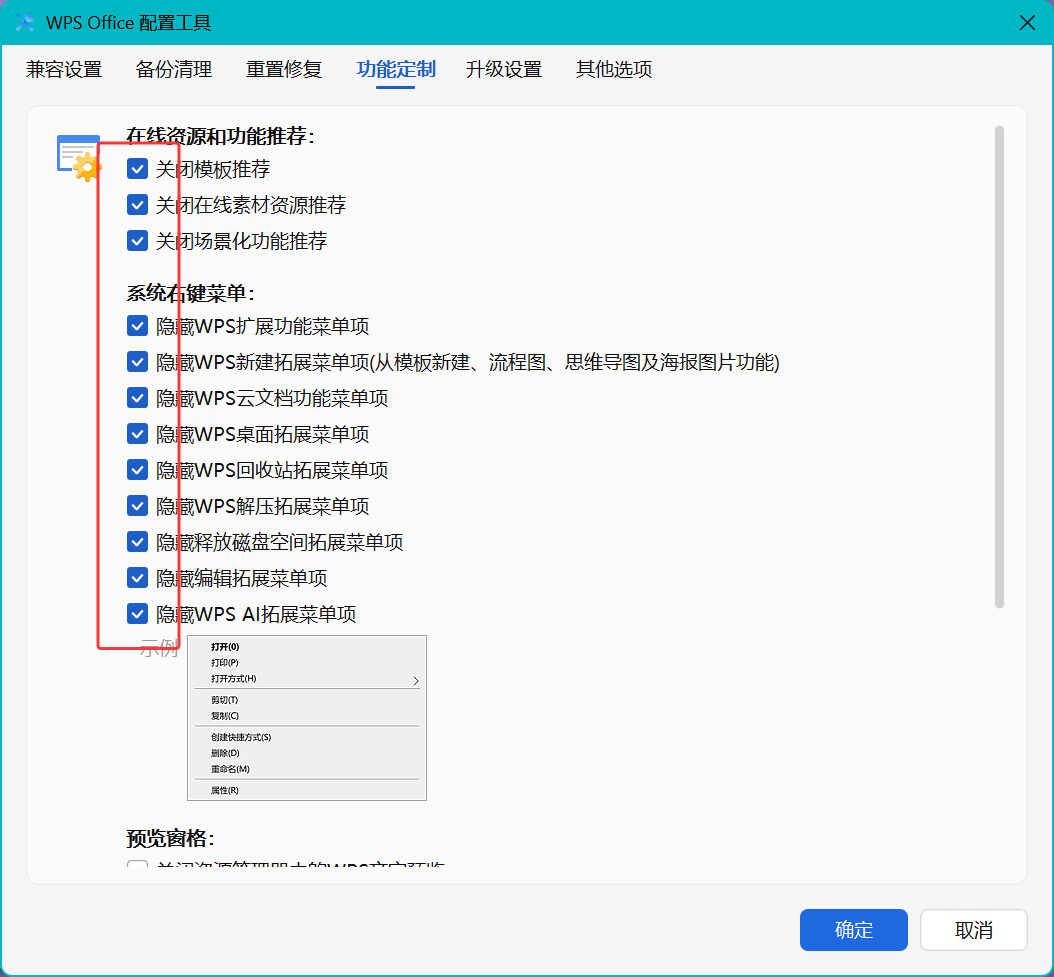The height and width of the screenshot is (977, 1054).
Task: Close the WPS Office configuration tool window
Action: (x=1026, y=22)
